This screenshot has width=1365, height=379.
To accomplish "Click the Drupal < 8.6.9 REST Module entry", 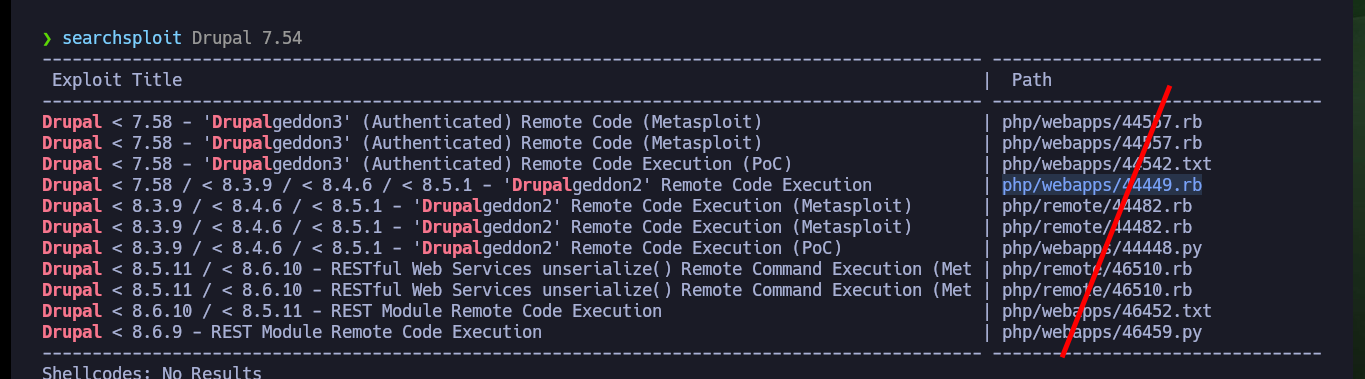I will tap(292, 332).
